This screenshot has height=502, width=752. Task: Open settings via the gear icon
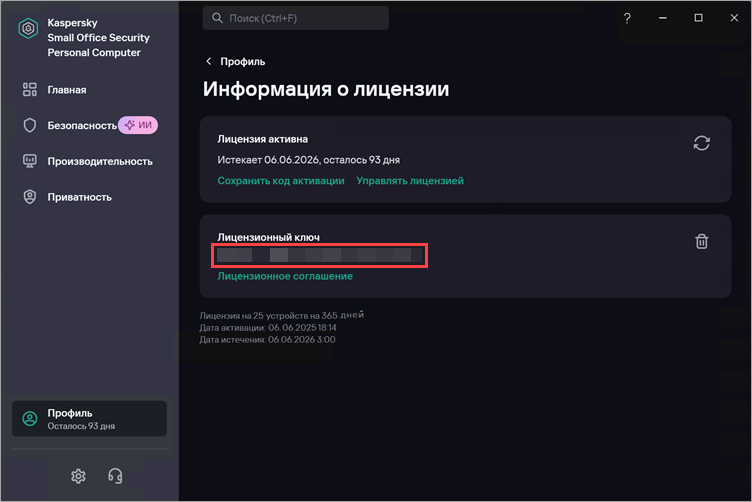tap(78, 476)
